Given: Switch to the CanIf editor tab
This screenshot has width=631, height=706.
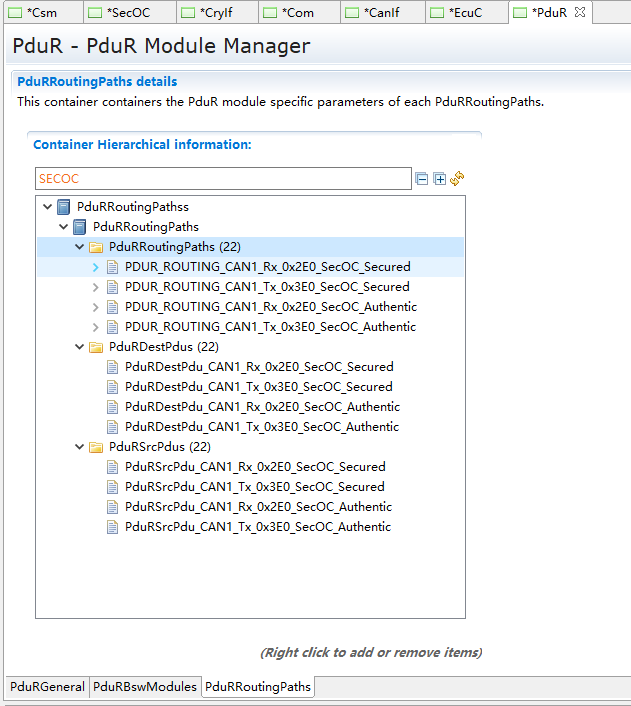Looking at the screenshot, I should pos(383,12).
